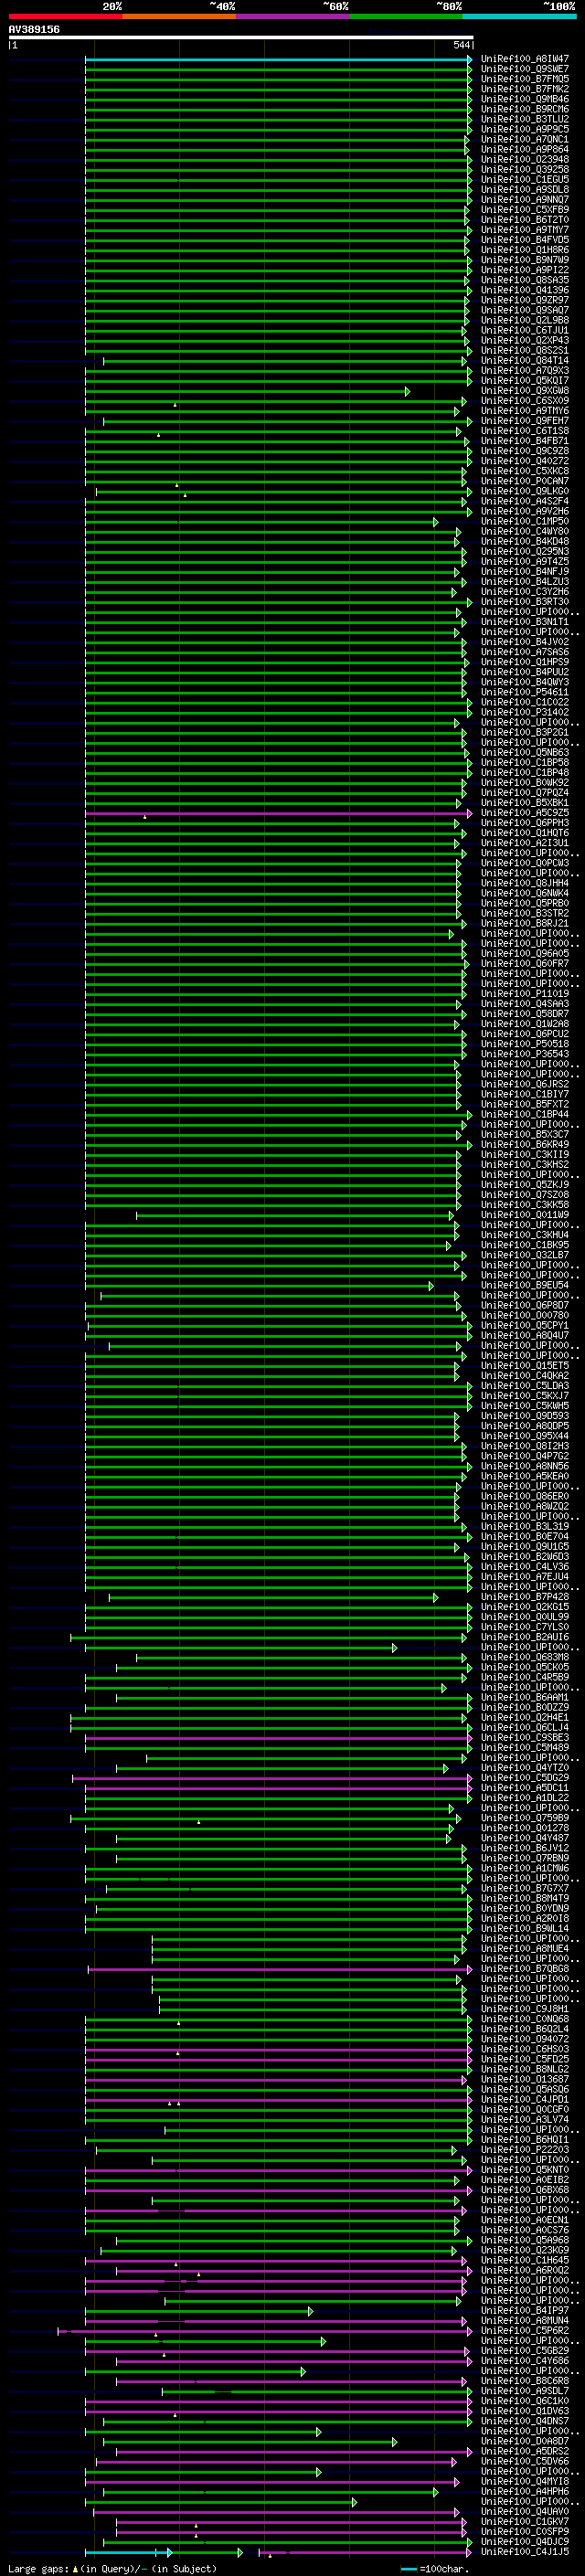Screen dimensions: 585x2576
Task: Select the UniRef100_A5DRS2 label
Action: pyautogui.click(x=525, y=2451)
